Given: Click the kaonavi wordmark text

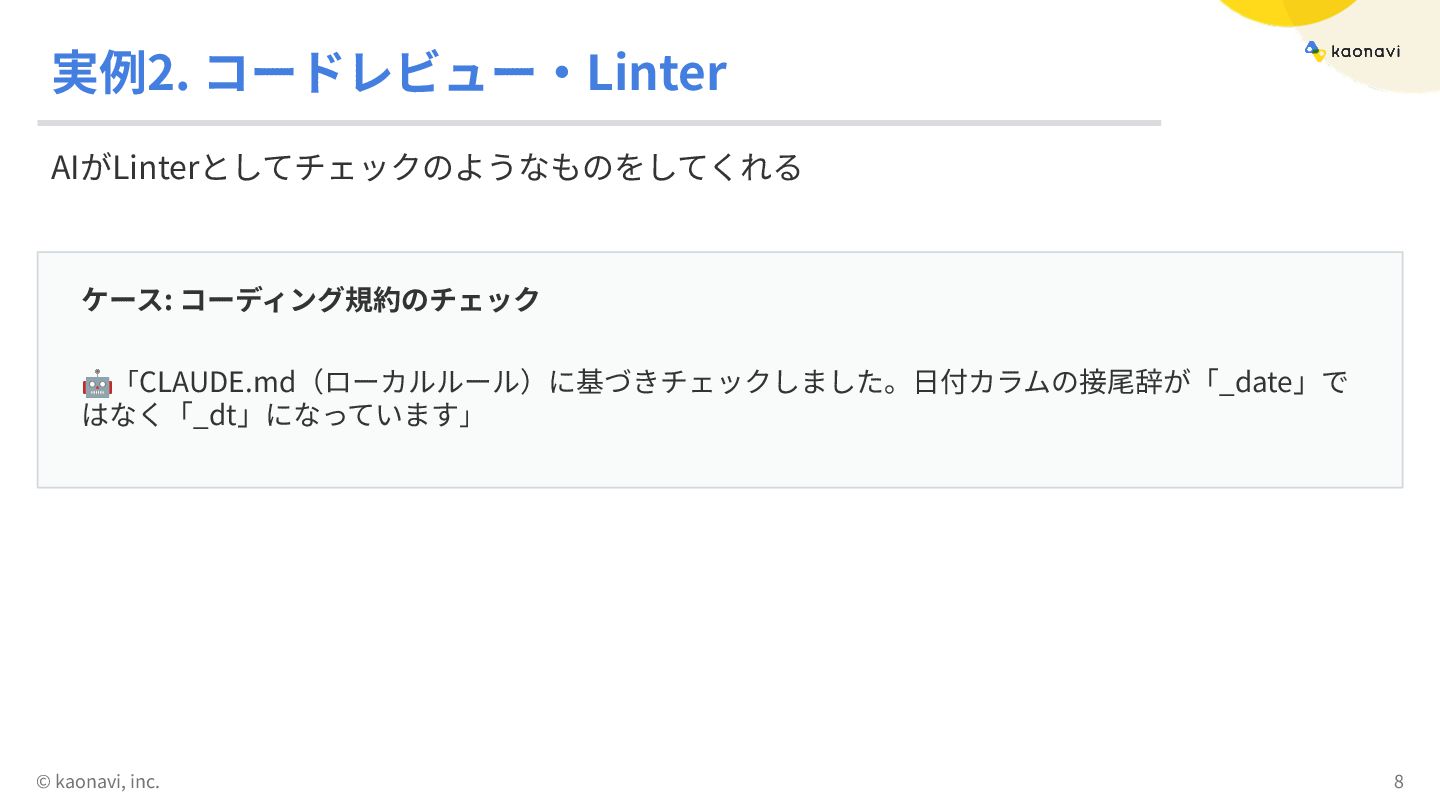Looking at the screenshot, I should coord(1365,51).
